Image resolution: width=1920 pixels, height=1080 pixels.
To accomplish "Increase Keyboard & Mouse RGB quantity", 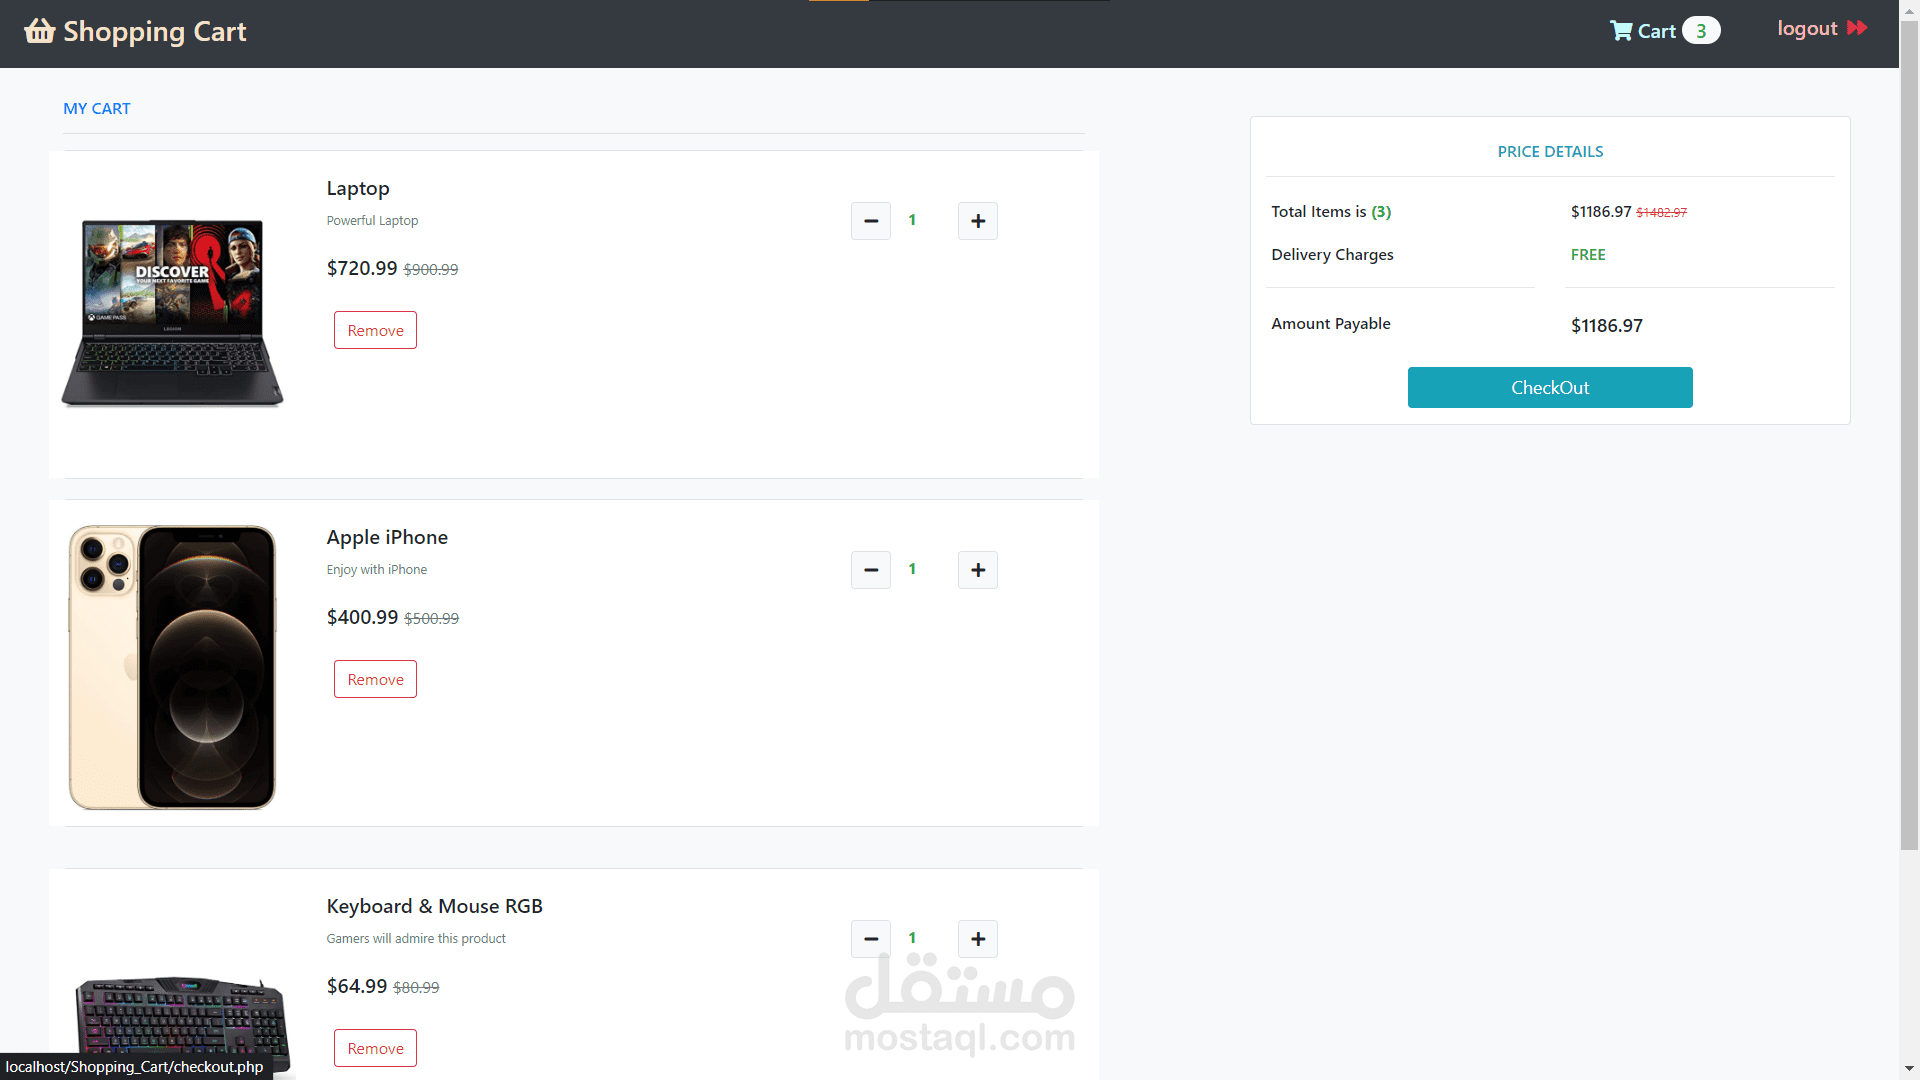I will click(x=977, y=939).
